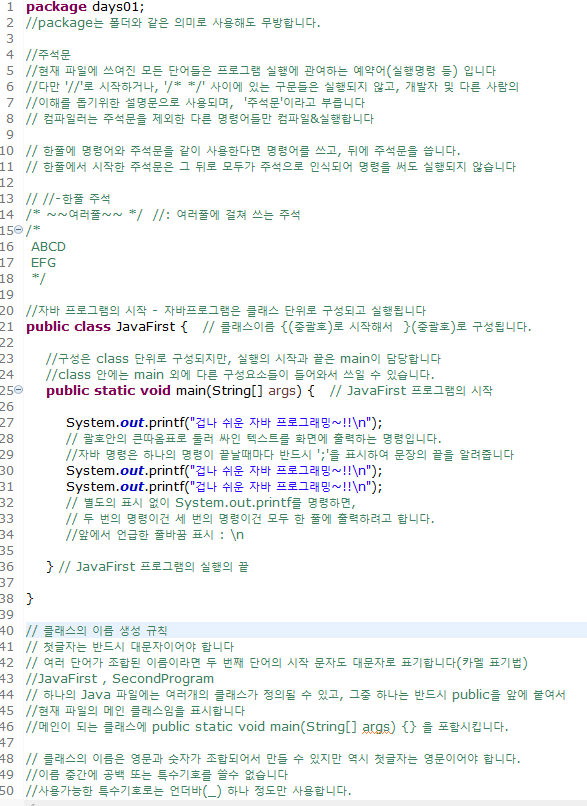Image resolution: width=587 pixels, height=806 pixels.
Task: Click the comment on line 28 about 큰따옴표
Action: 253,438
